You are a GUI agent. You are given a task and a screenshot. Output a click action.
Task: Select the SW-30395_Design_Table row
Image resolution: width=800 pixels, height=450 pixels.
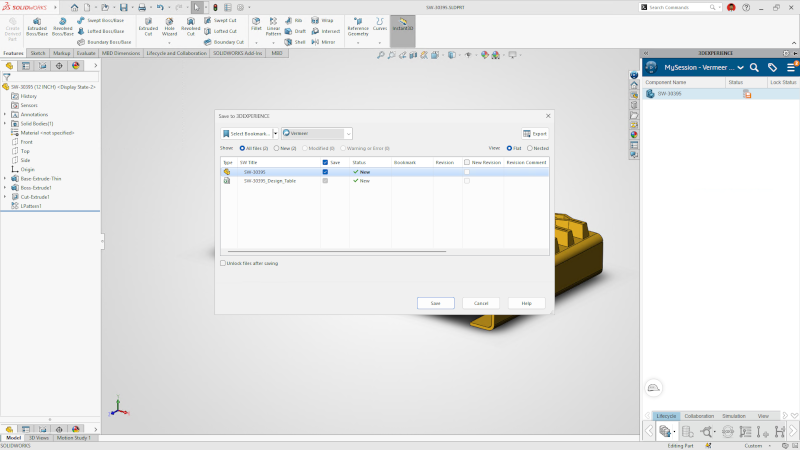pyautogui.click(x=269, y=181)
